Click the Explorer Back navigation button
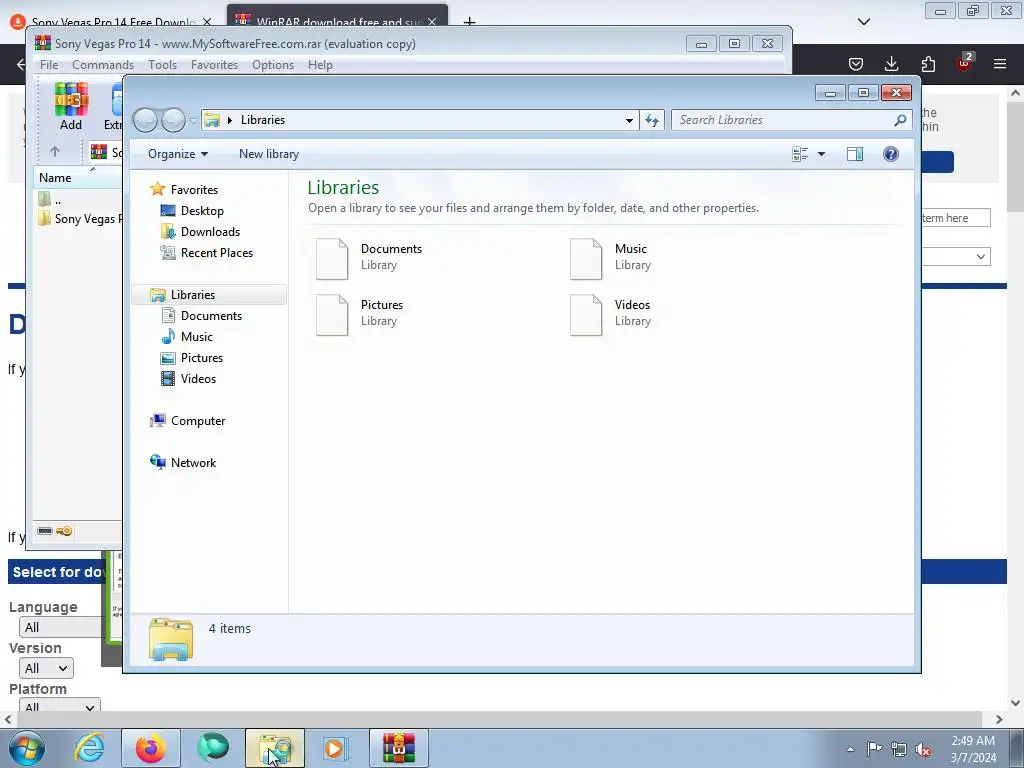 pyautogui.click(x=146, y=120)
